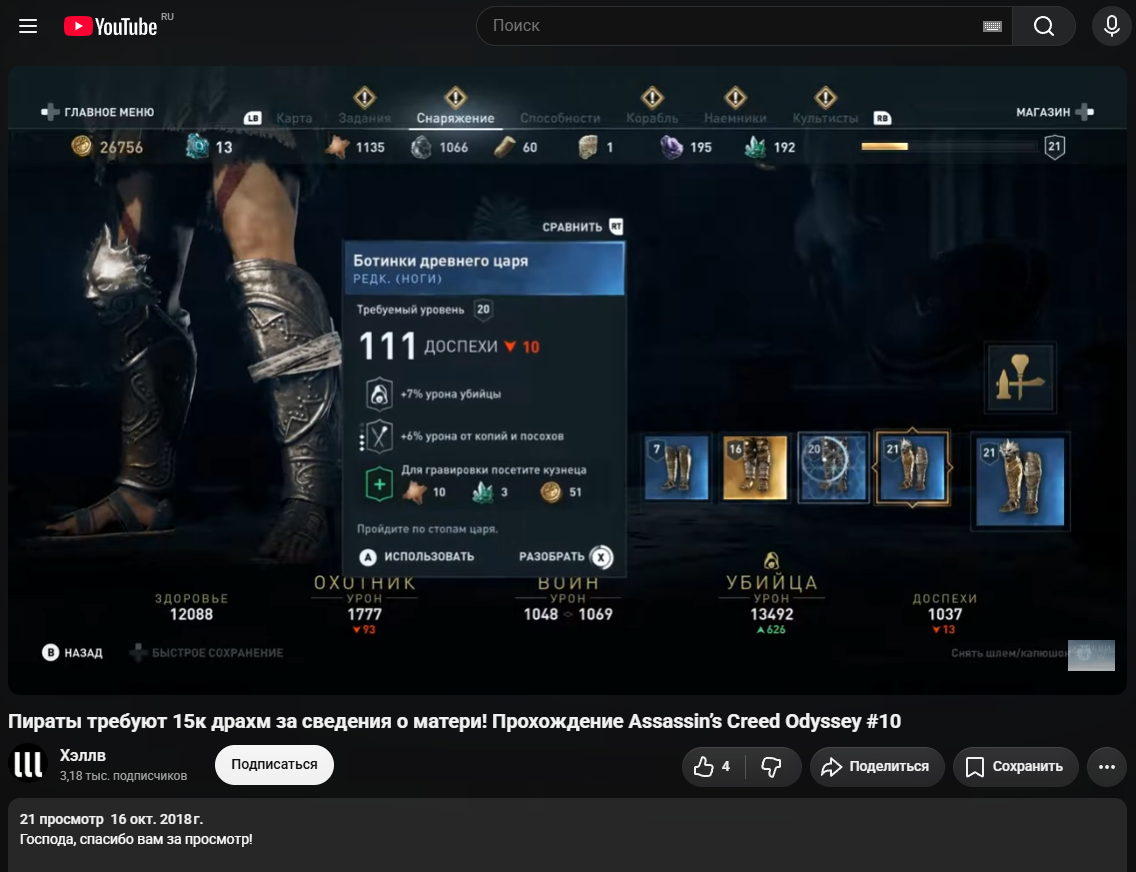Select the gold level 16 boots item
The height and width of the screenshot is (872, 1136).
click(754, 468)
